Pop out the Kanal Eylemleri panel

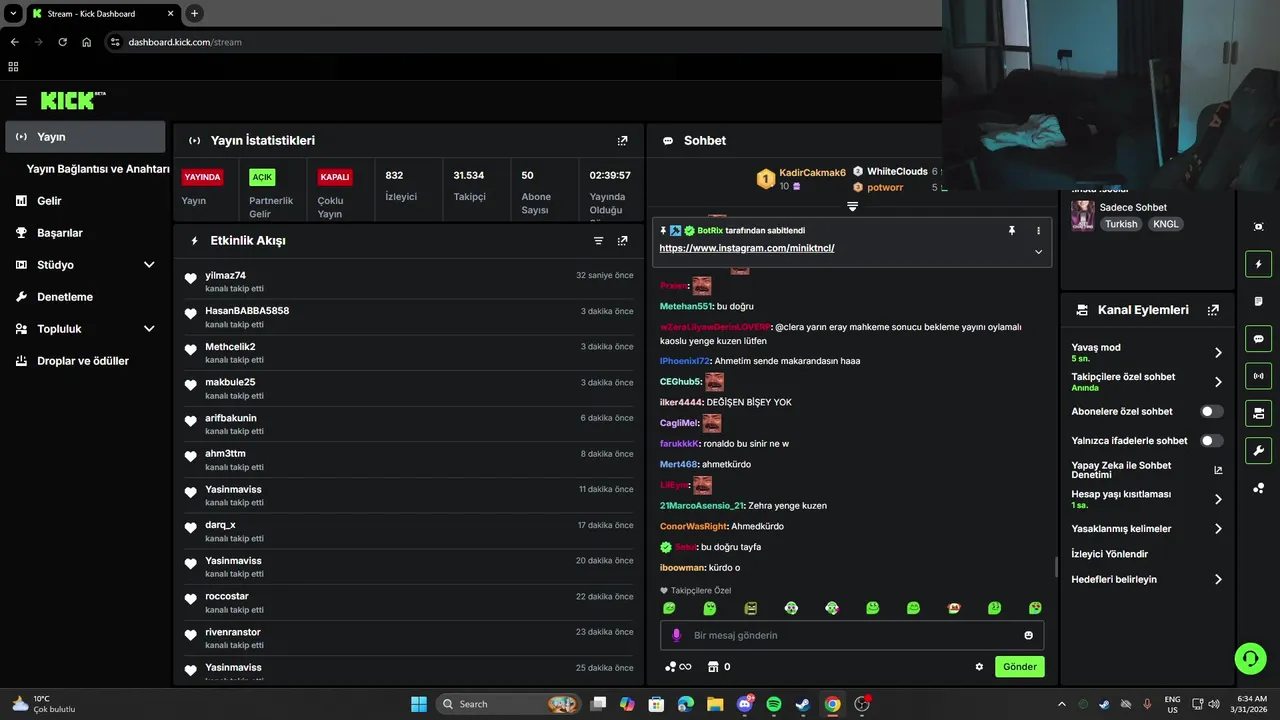coord(1213,310)
